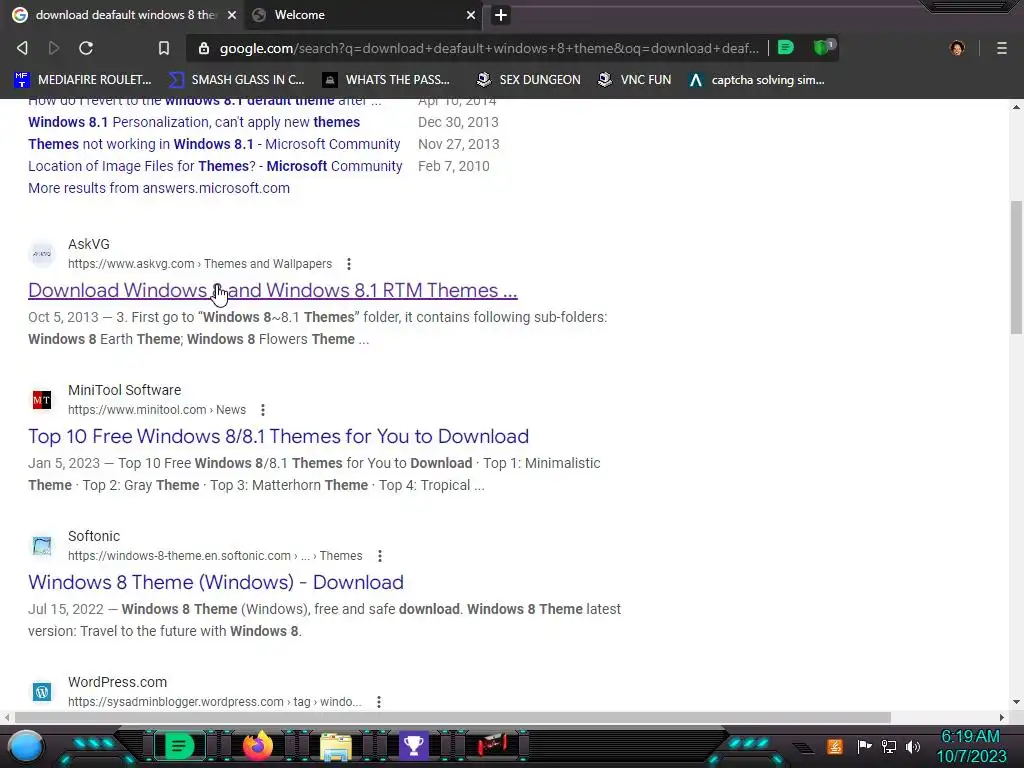Close the Google search results tab
This screenshot has width=1024, height=768.
pos(232,15)
